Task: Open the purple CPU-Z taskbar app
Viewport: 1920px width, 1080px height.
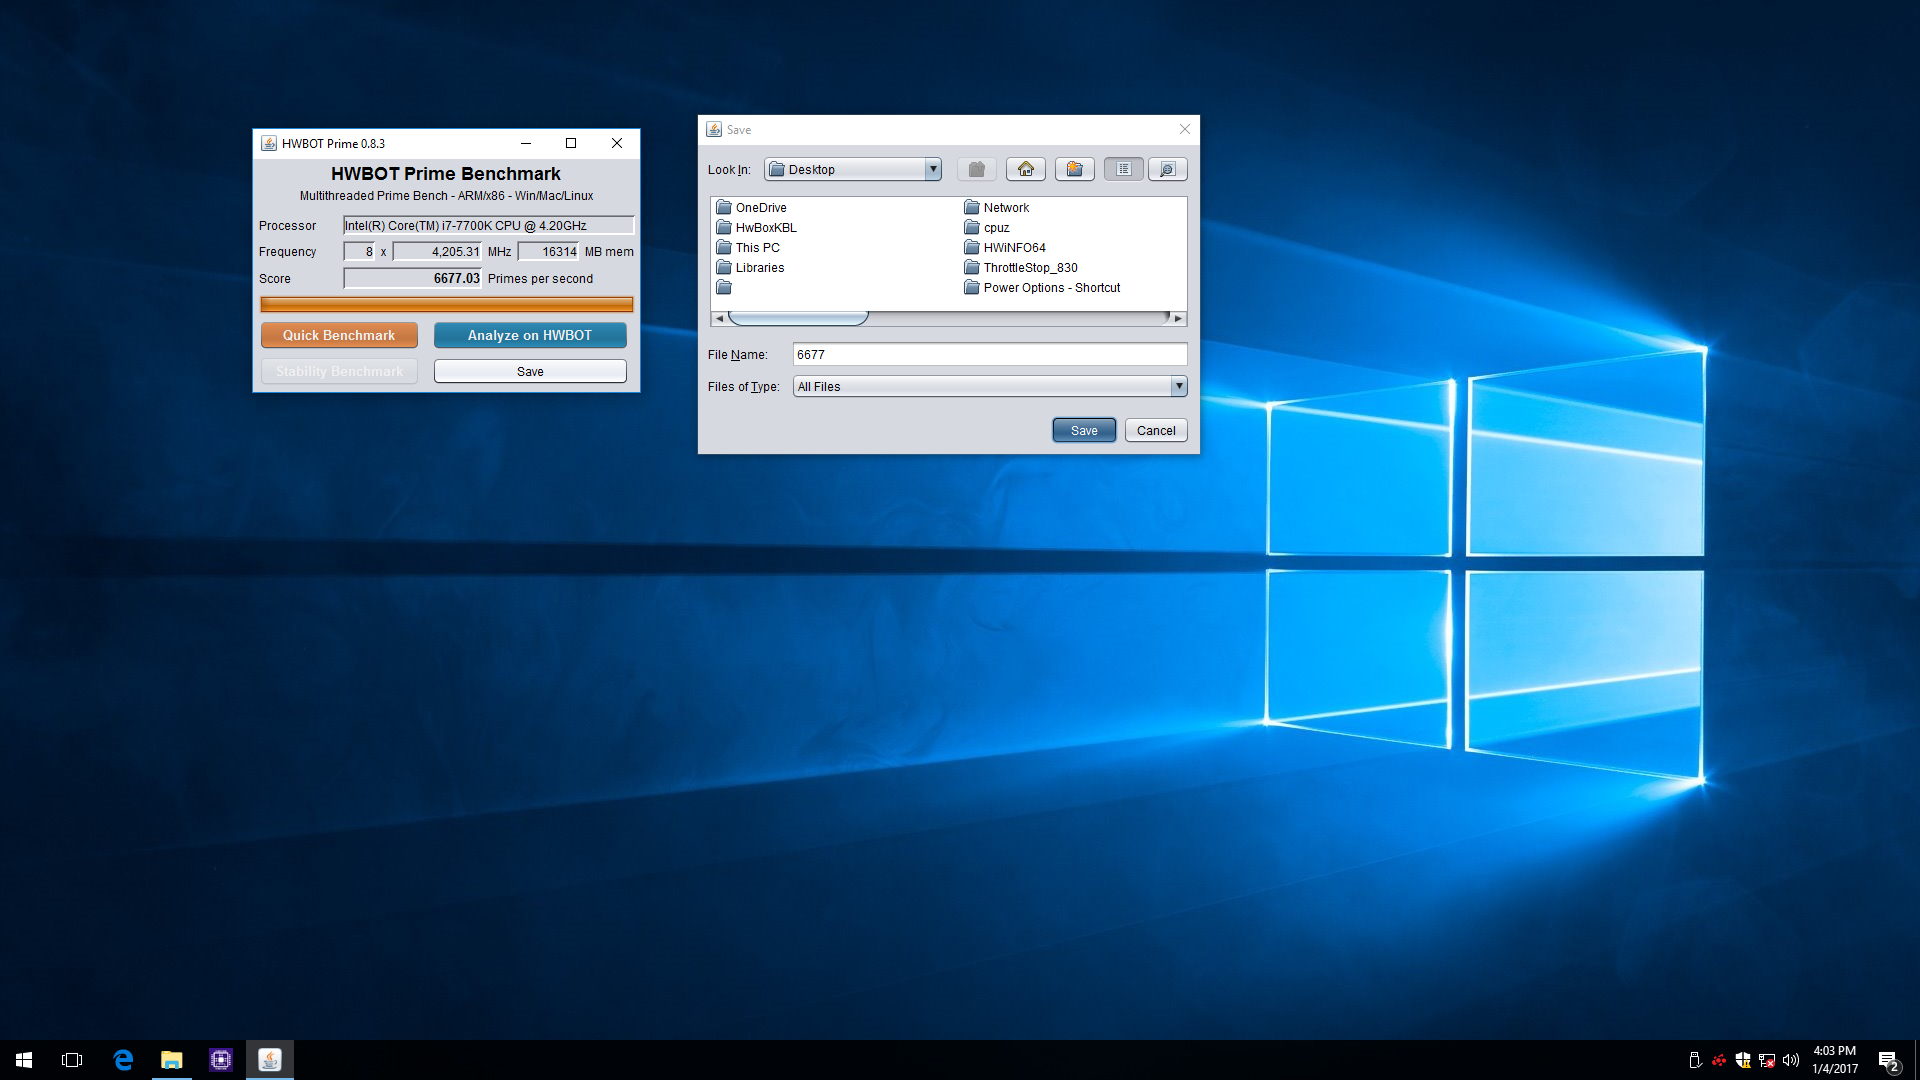Action: pyautogui.click(x=221, y=1060)
